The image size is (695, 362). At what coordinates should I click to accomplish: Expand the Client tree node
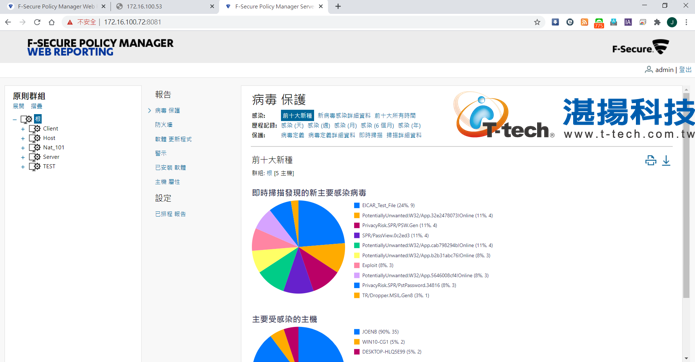click(x=23, y=129)
